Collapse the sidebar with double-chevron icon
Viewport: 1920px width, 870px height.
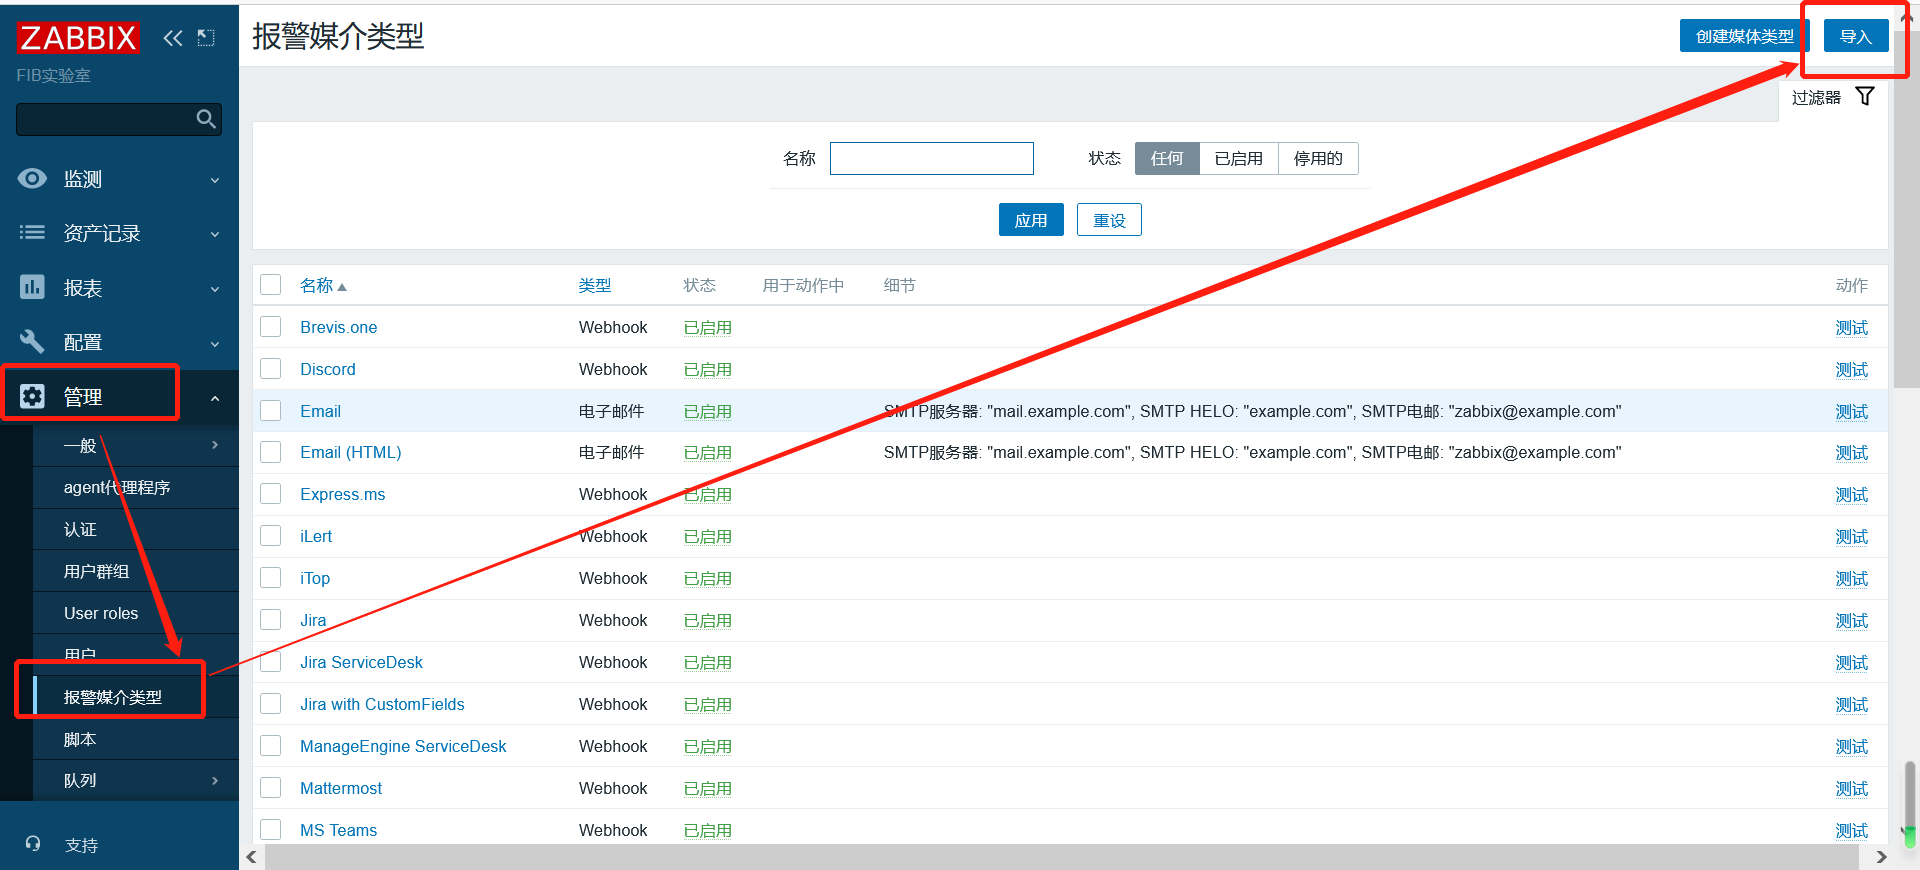tap(173, 38)
